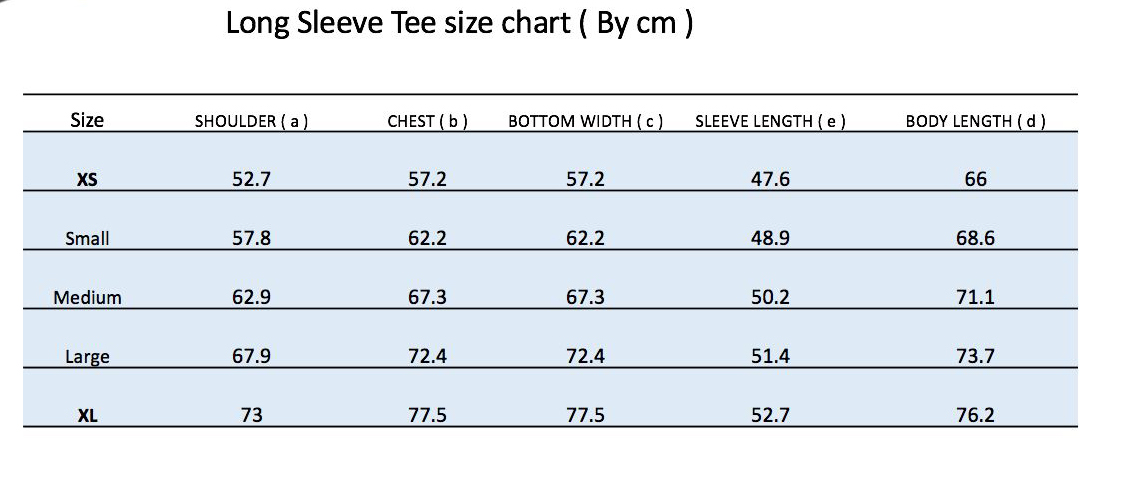This screenshot has width=1124, height=494.
Task: Click the Medium chest value 67.3
Action: click(x=427, y=297)
